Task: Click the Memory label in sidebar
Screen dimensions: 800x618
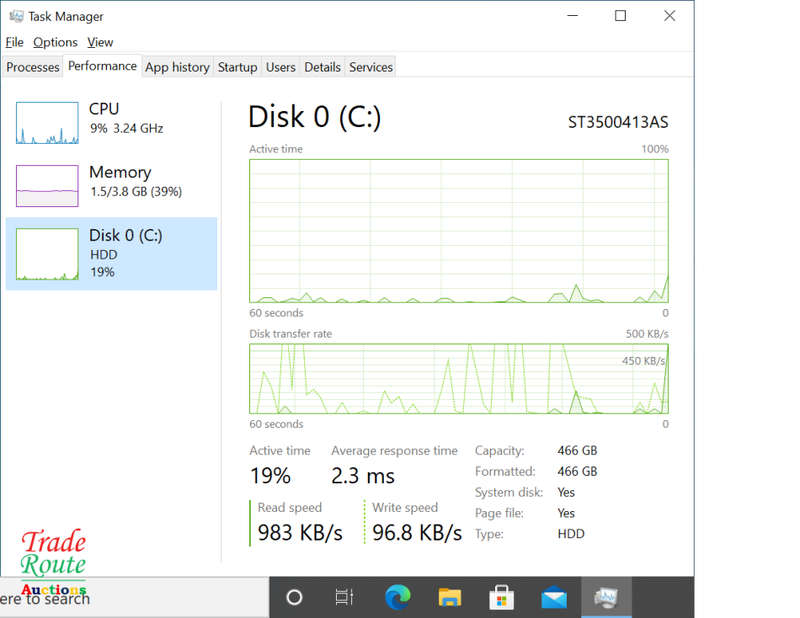Action: pyautogui.click(x=120, y=172)
